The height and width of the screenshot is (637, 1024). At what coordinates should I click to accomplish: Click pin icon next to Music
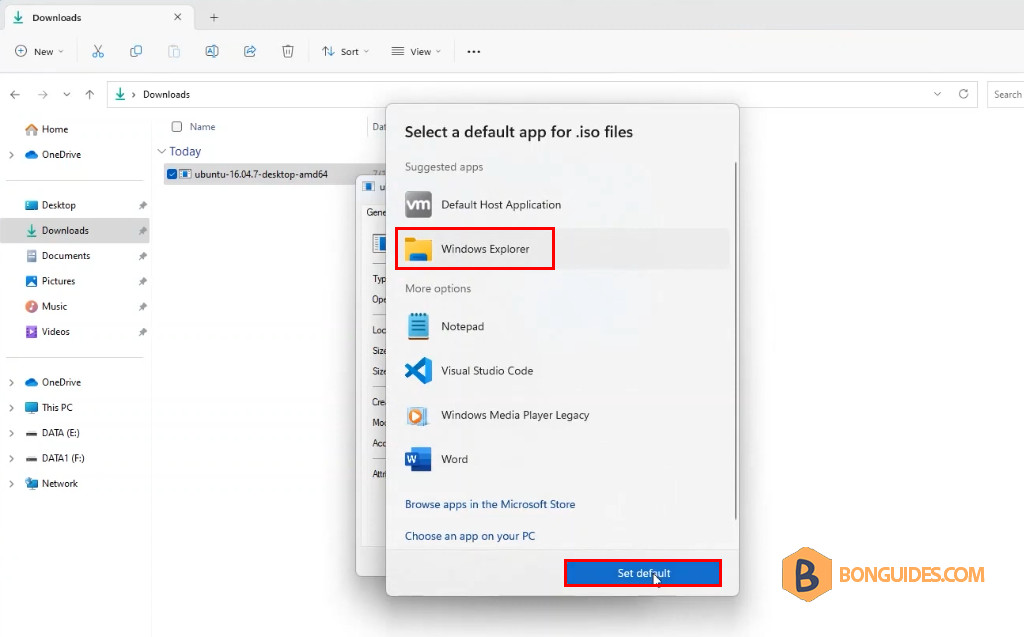pos(142,306)
